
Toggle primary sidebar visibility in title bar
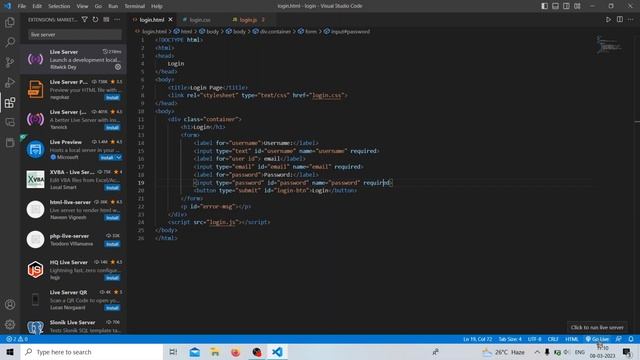544,6
